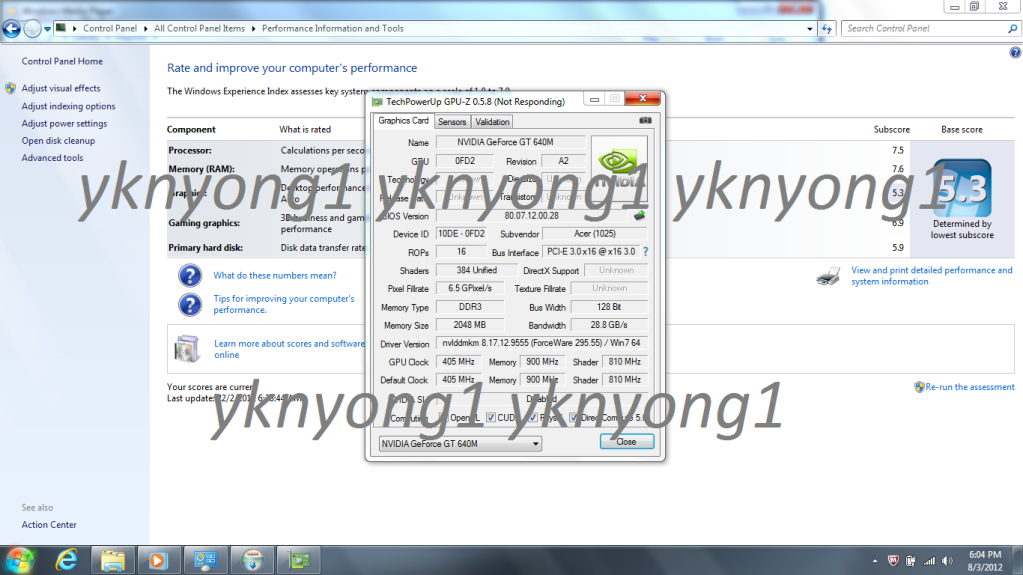Re-run the assessment
Image resolution: width=1023 pixels, height=575 pixels.
(970, 387)
